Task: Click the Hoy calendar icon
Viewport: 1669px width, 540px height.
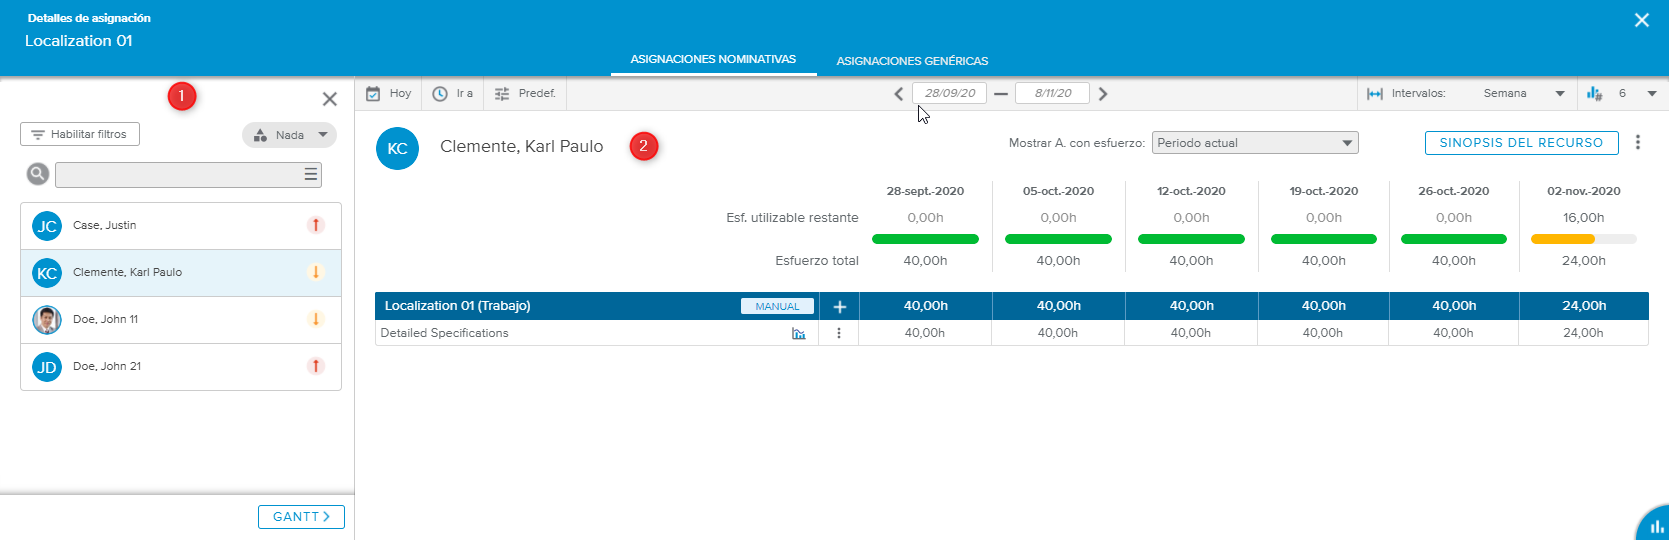Action: pyautogui.click(x=373, y=94)
